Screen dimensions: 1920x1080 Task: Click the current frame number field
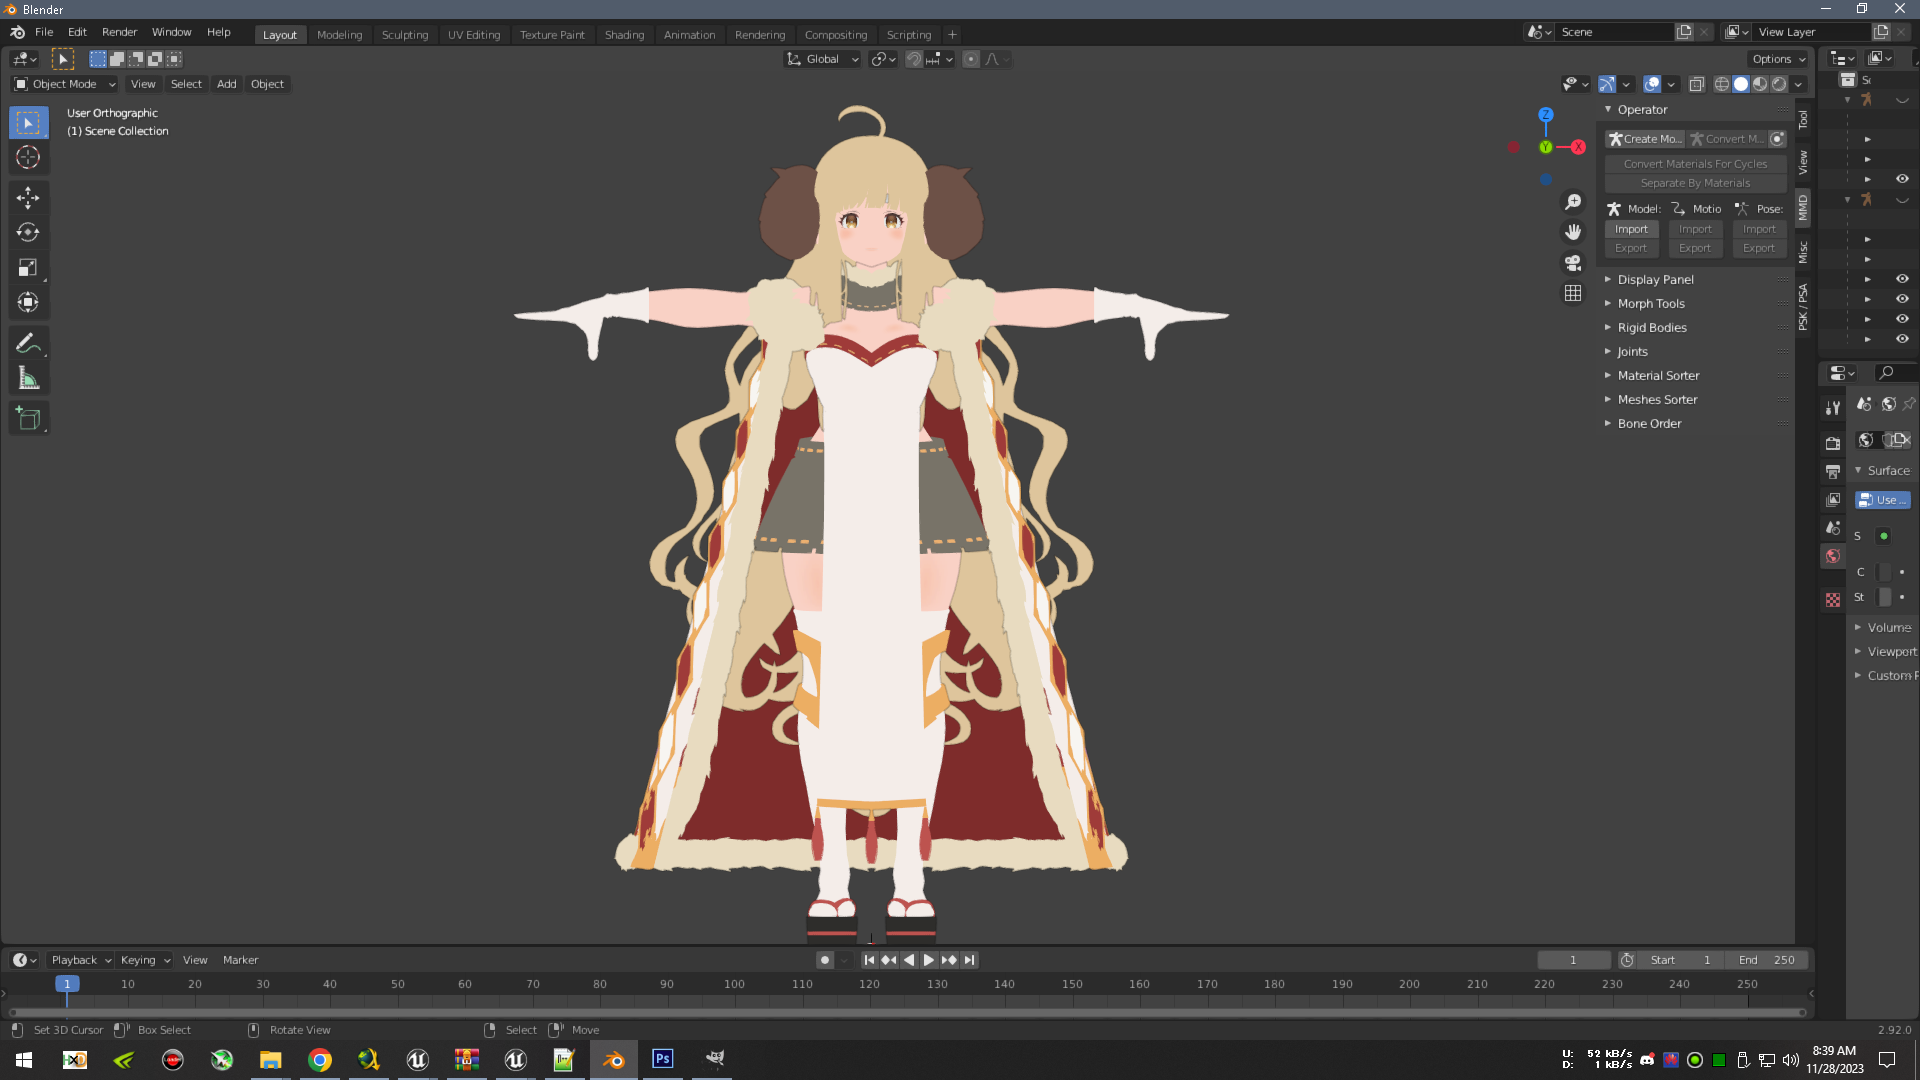(1573, 960)
